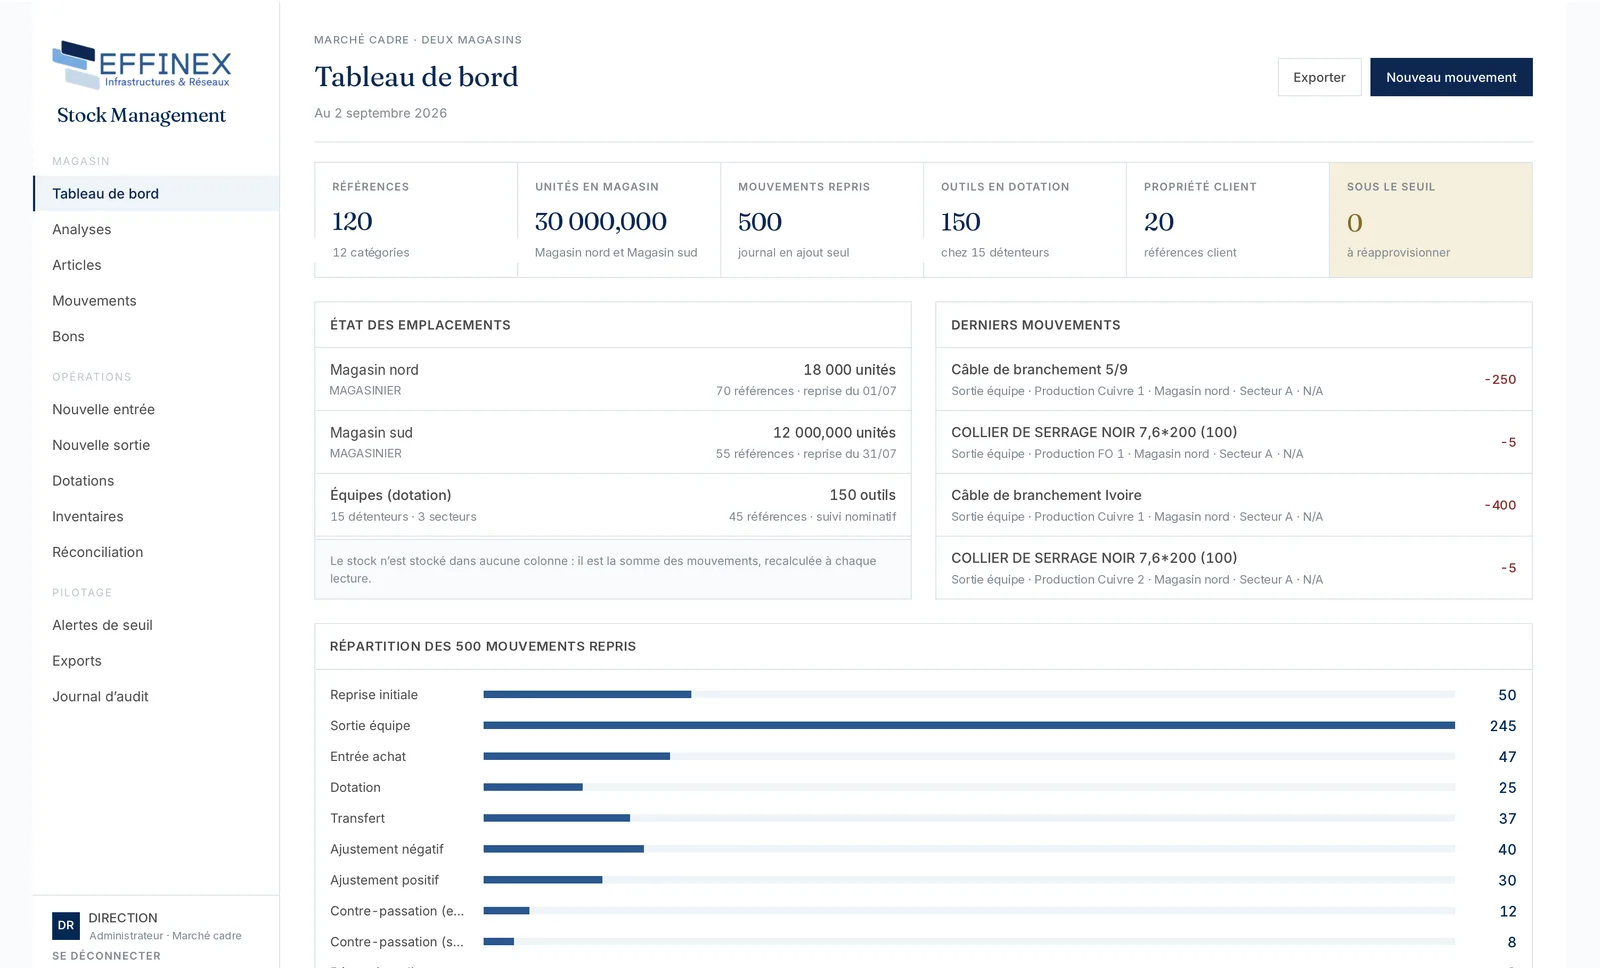
Task: Click the Se déconnecter link
Action: [x=106, y=956]
